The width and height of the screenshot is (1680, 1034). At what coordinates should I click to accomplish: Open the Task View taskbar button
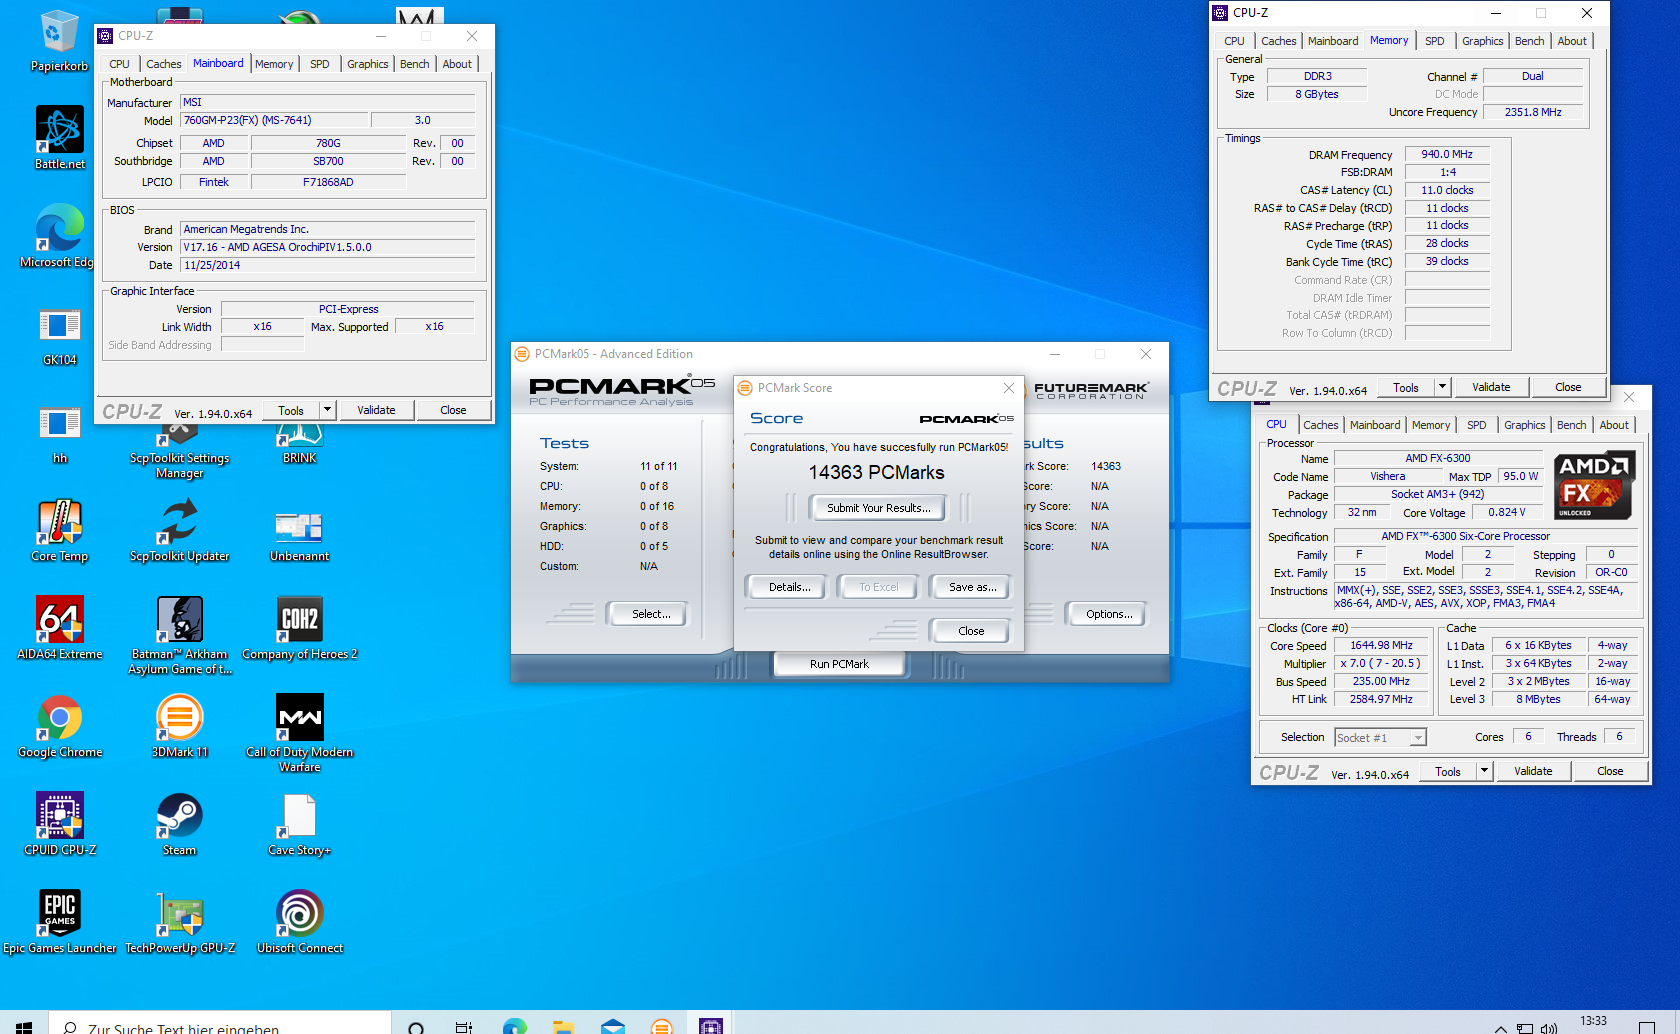[464, 1027]
